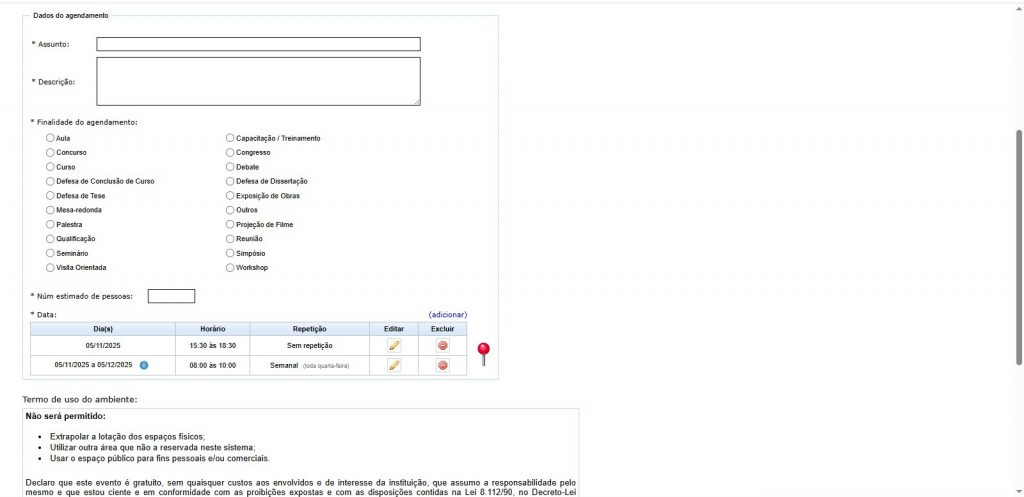Pick the Palestra radio button

pos(51,225)
